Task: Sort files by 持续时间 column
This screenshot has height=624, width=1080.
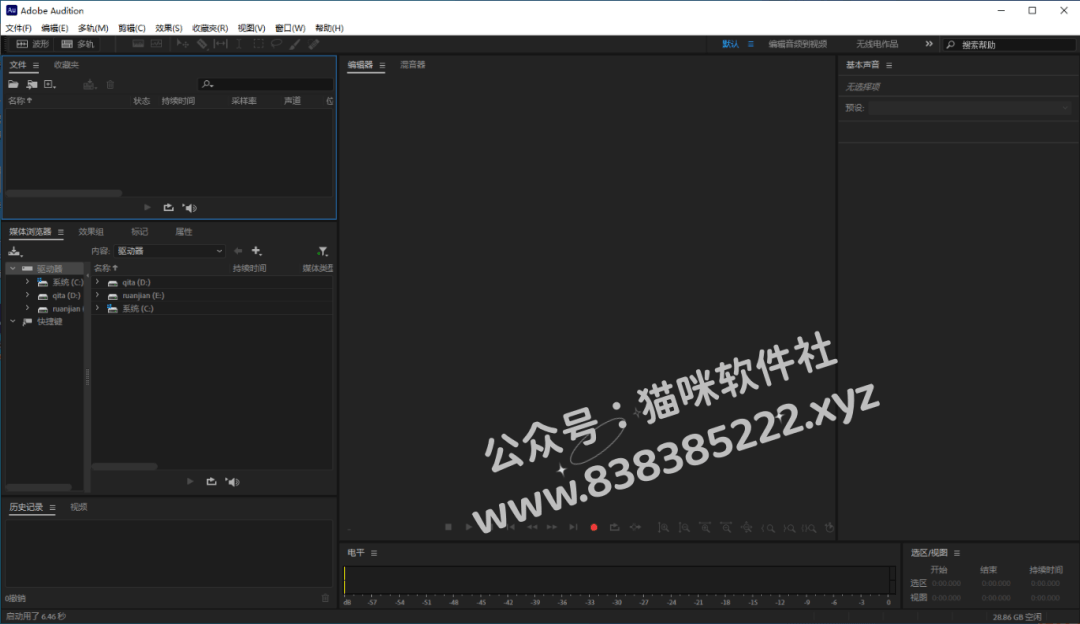Action: [178, 101]
